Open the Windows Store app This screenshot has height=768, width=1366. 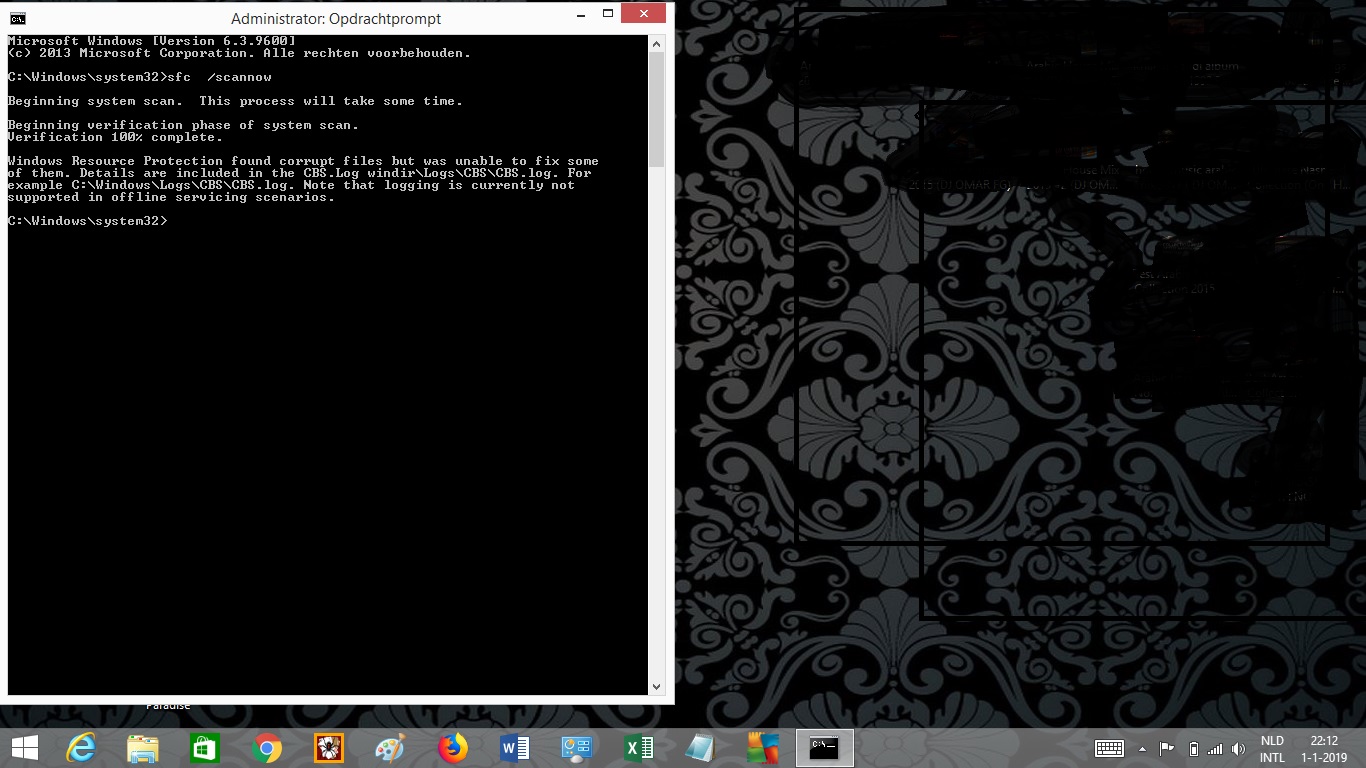pyautogui.click(x=205, y=748)
